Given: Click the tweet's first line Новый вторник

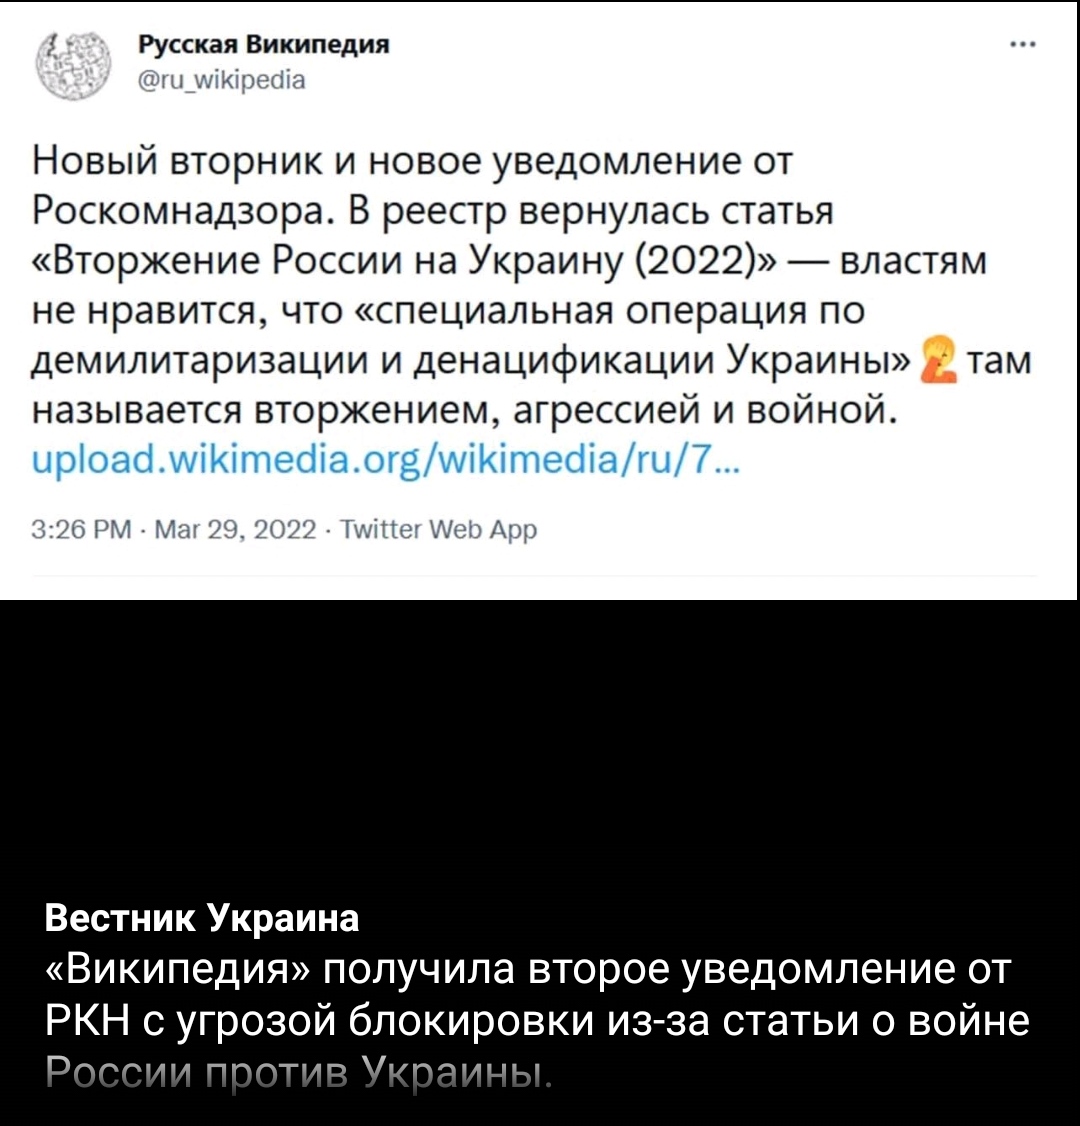Looking at the screenshot, I should coord(412,161).
